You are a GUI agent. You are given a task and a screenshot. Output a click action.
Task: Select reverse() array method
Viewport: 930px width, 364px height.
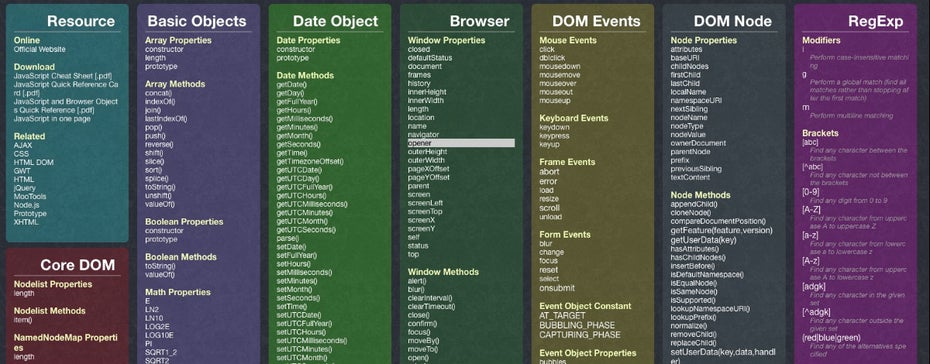[x=159, y=144]
